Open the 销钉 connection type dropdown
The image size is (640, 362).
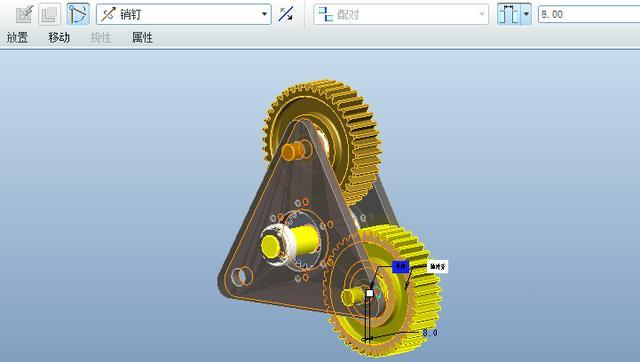coord(184,15)
